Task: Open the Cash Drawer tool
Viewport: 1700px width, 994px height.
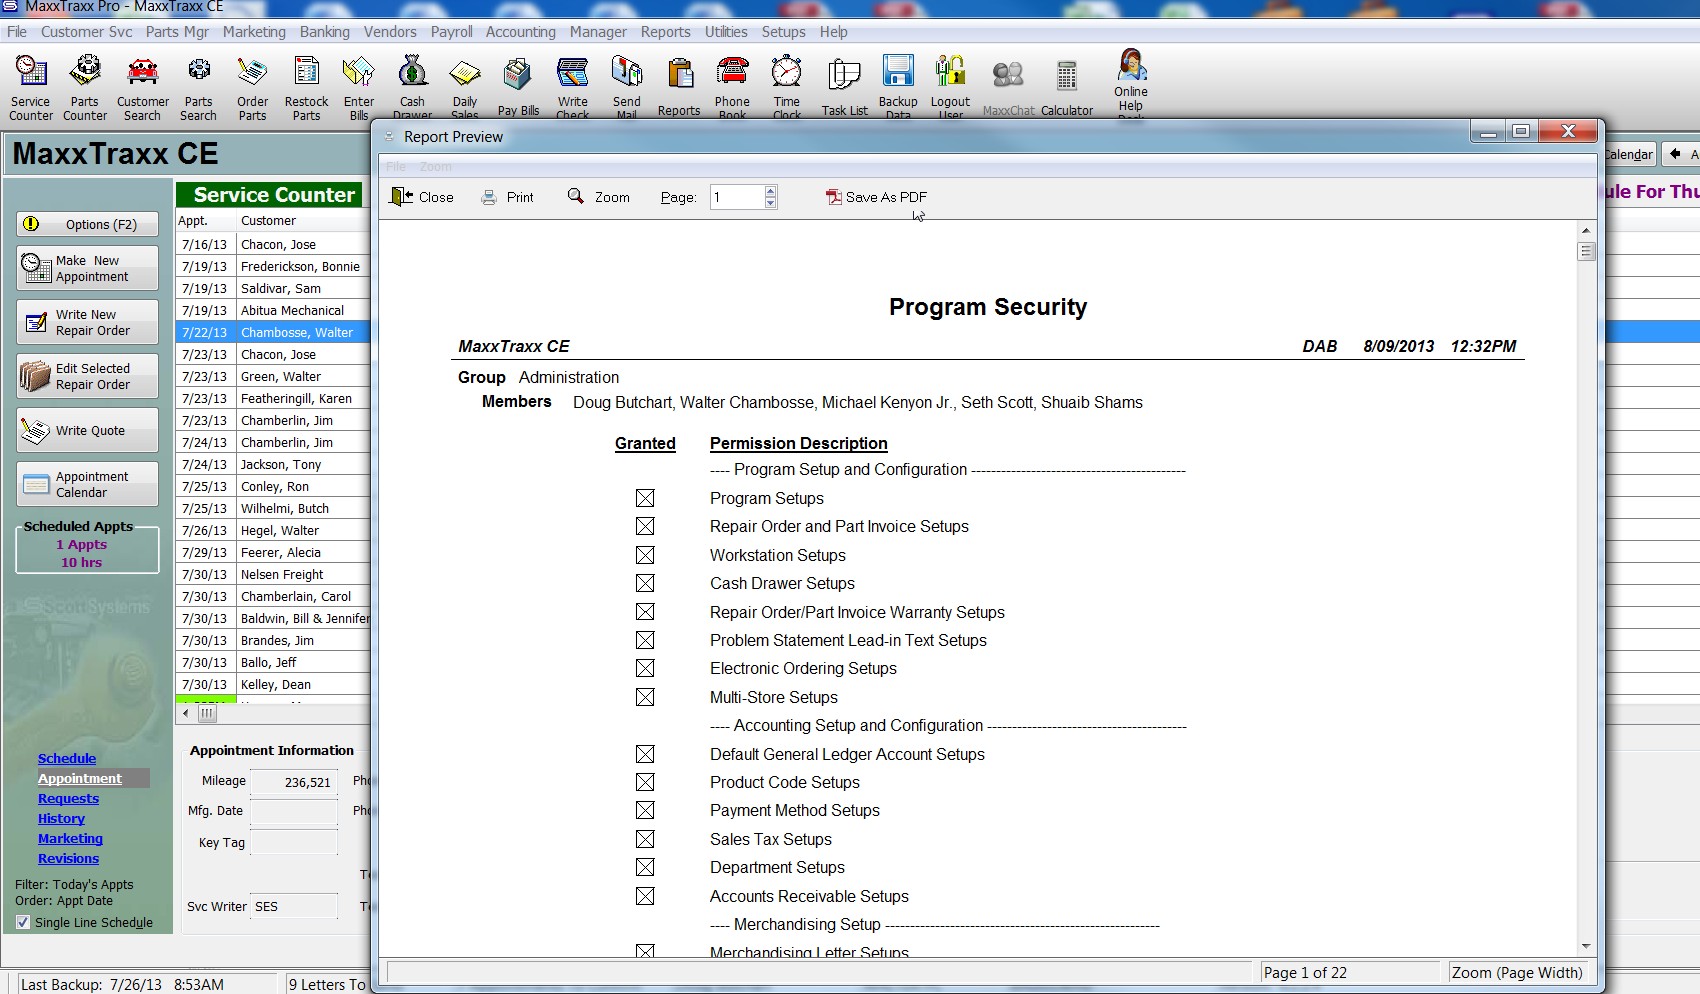Action: point(412,87)
